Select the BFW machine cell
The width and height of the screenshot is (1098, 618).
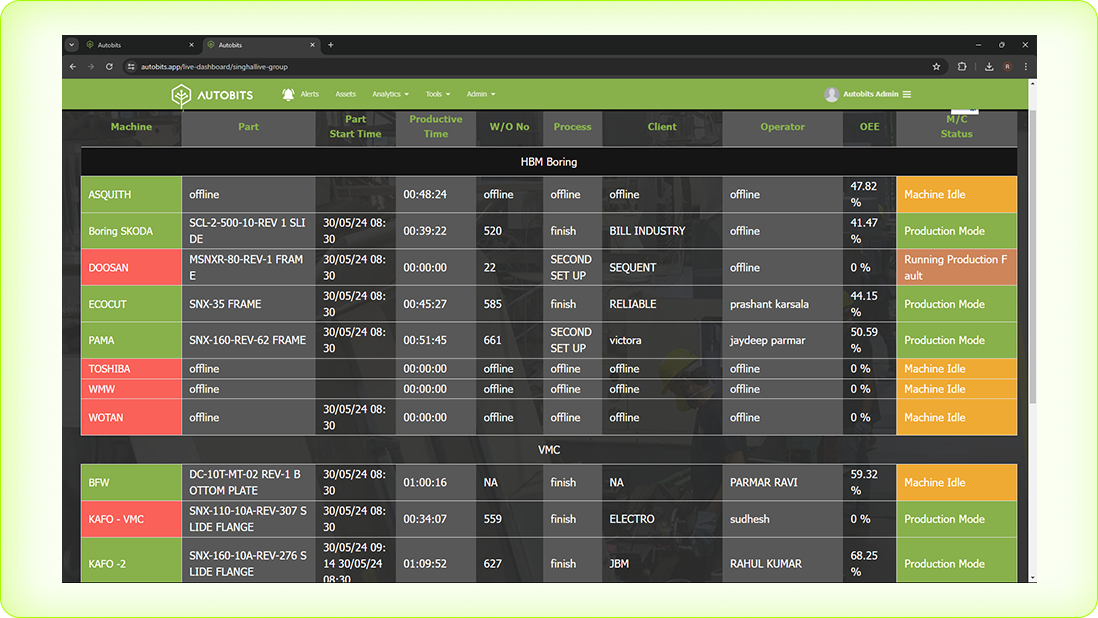coord(131,482)
